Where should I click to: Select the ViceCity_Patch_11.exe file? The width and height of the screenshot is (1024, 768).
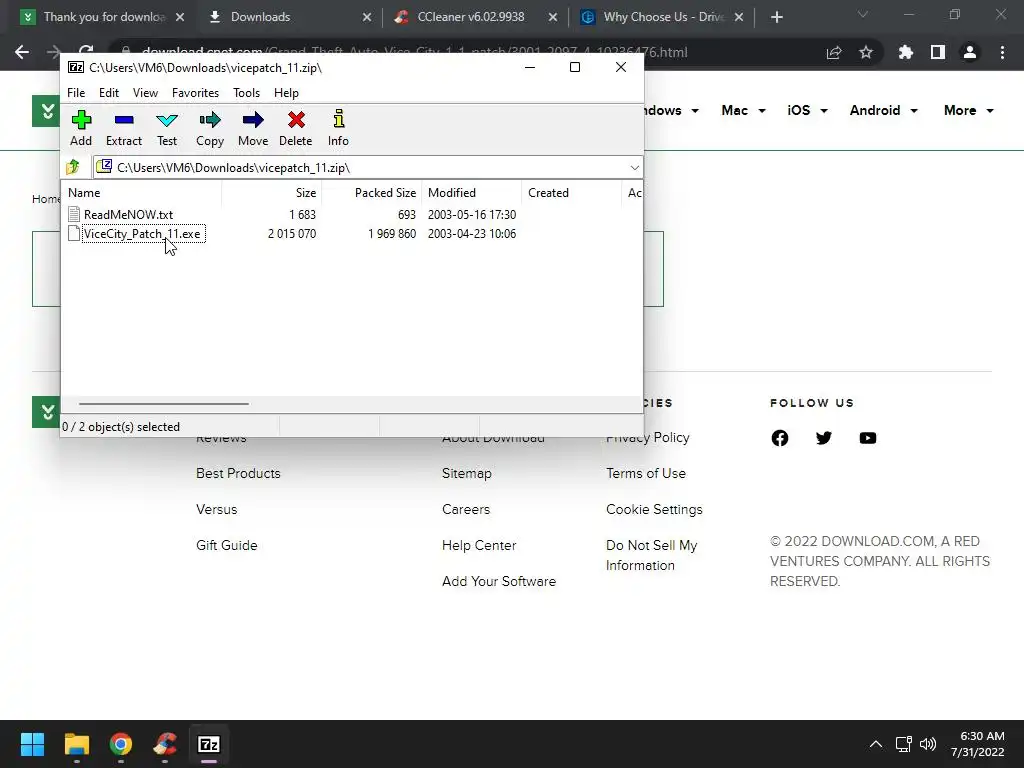(142, 234)
